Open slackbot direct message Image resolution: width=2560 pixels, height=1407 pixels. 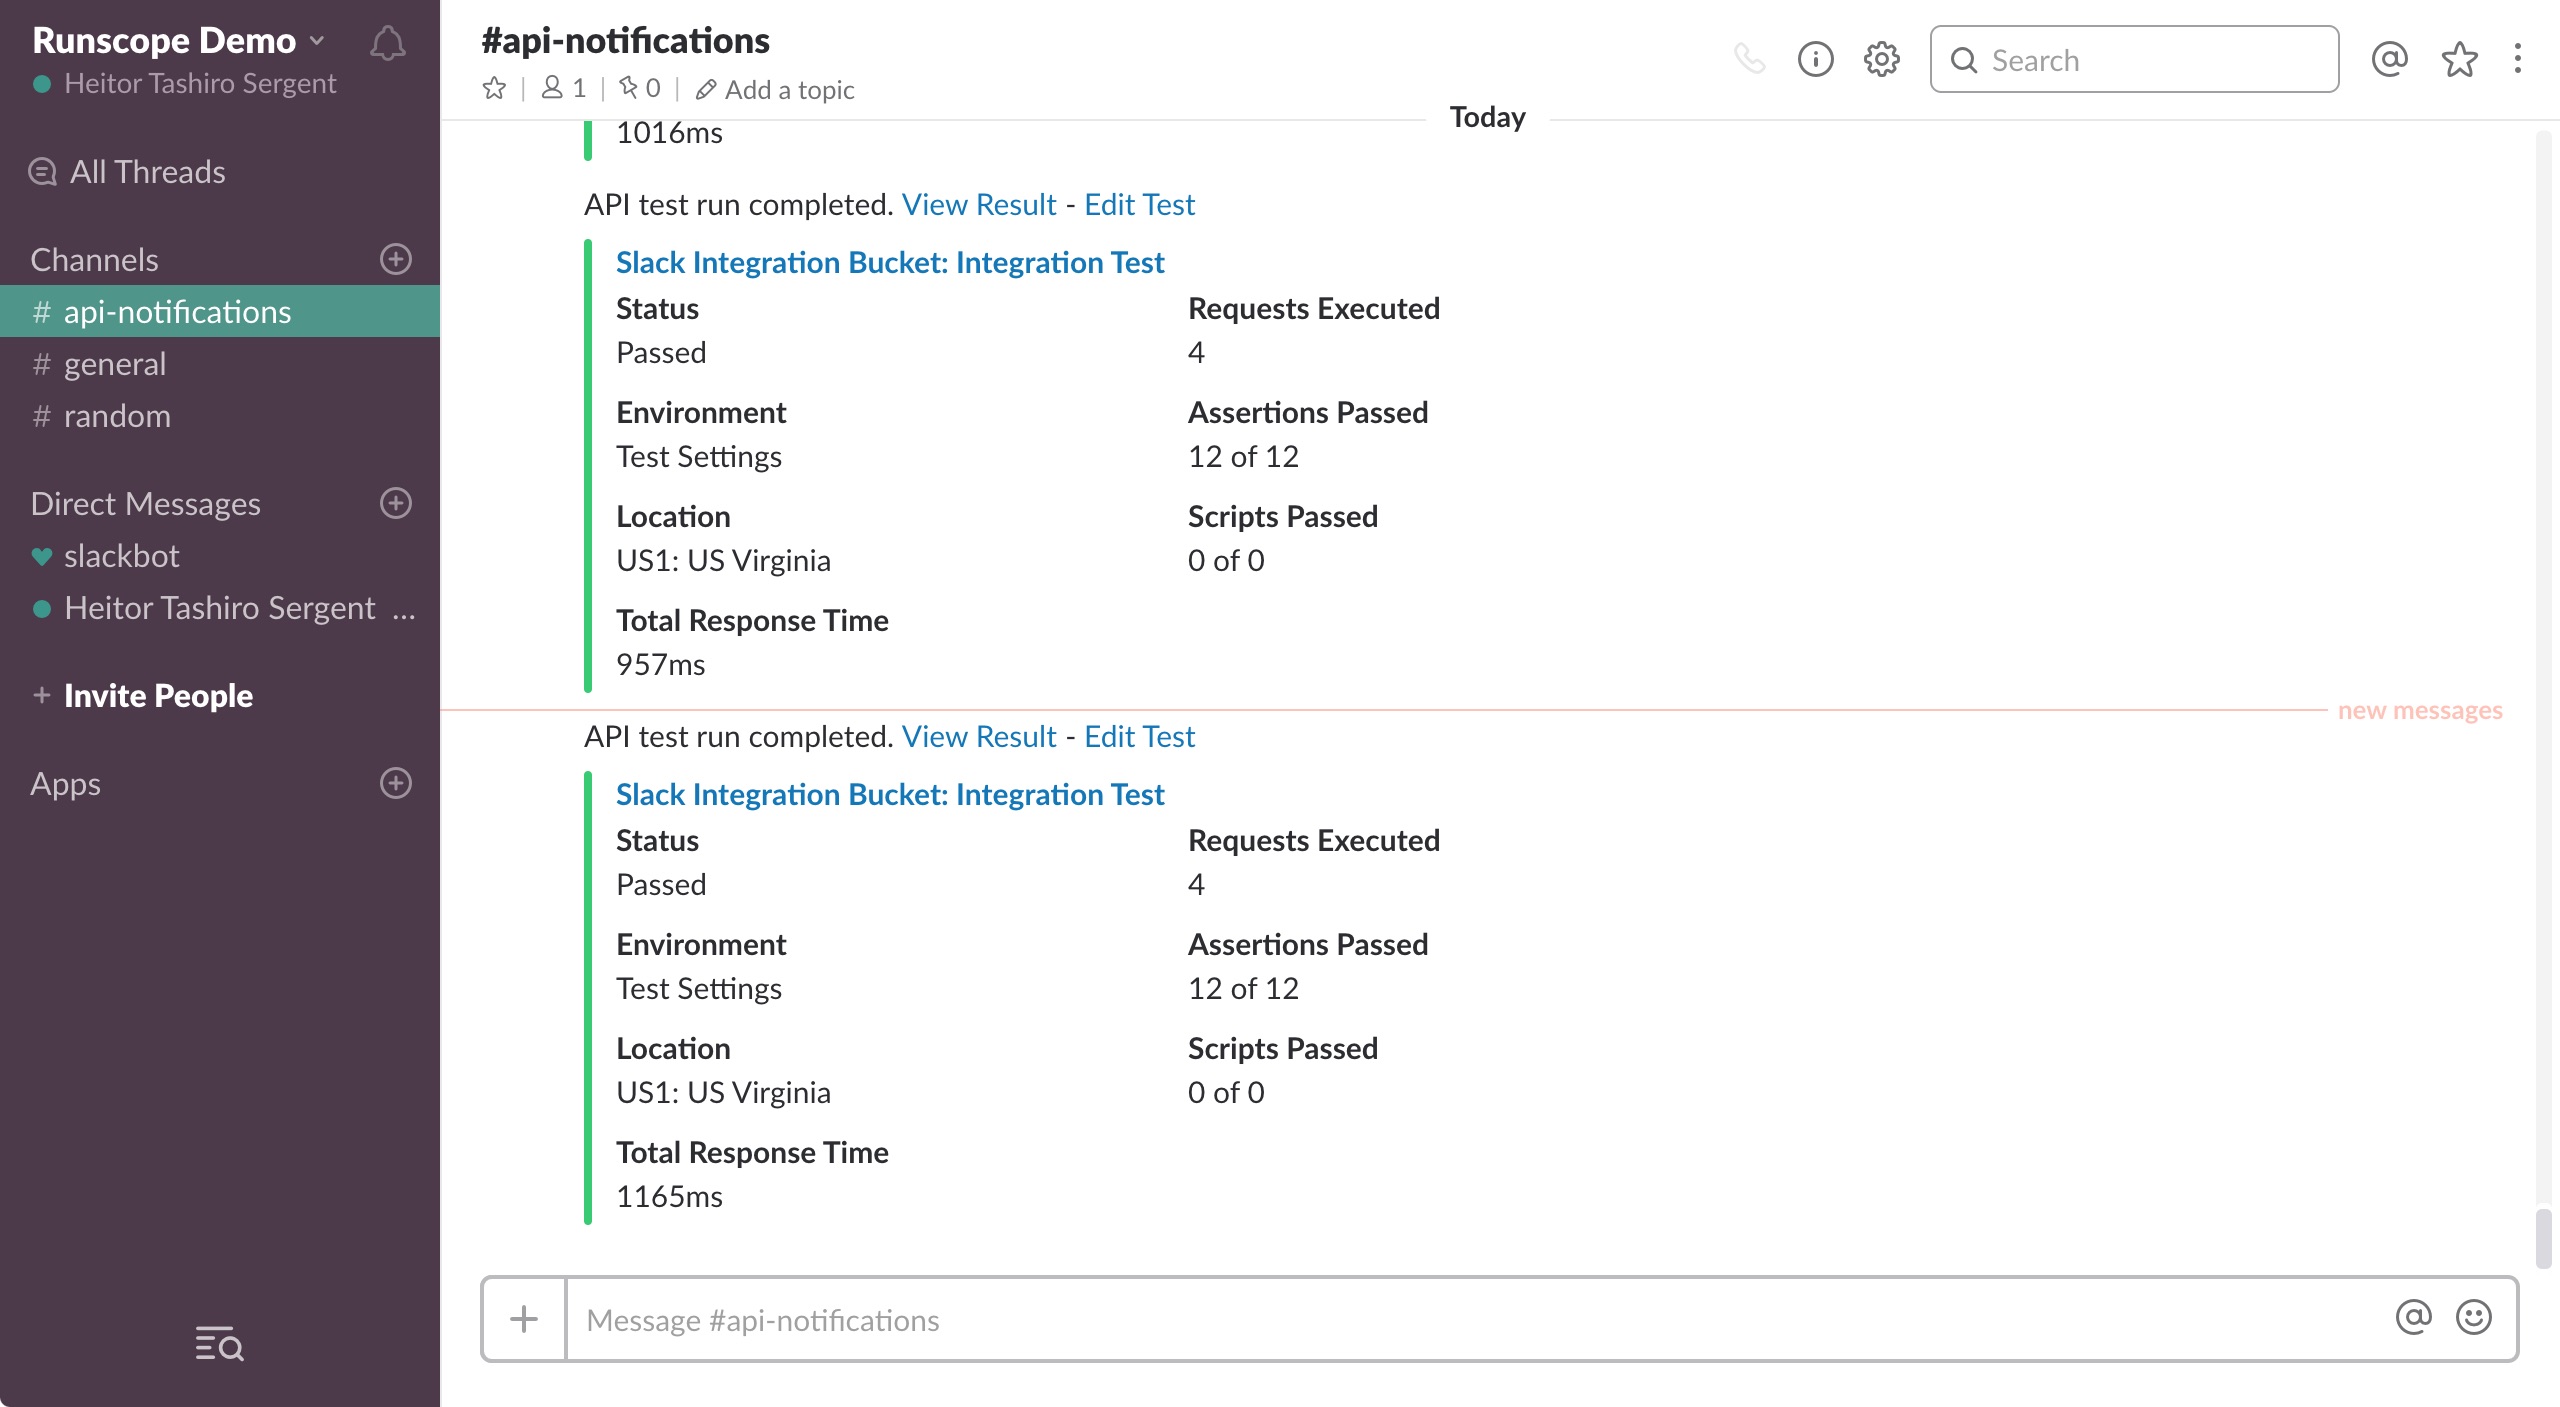pyautogui.click(x=220, y=555)
